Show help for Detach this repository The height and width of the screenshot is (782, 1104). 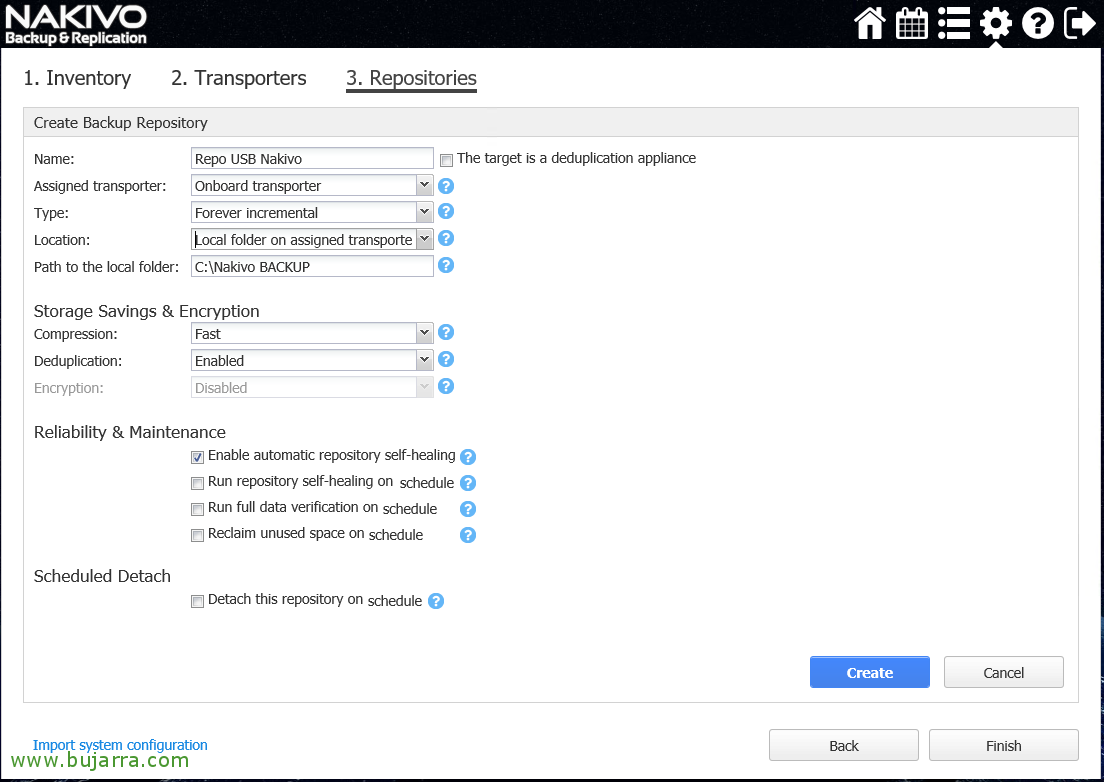pos(436,601)
